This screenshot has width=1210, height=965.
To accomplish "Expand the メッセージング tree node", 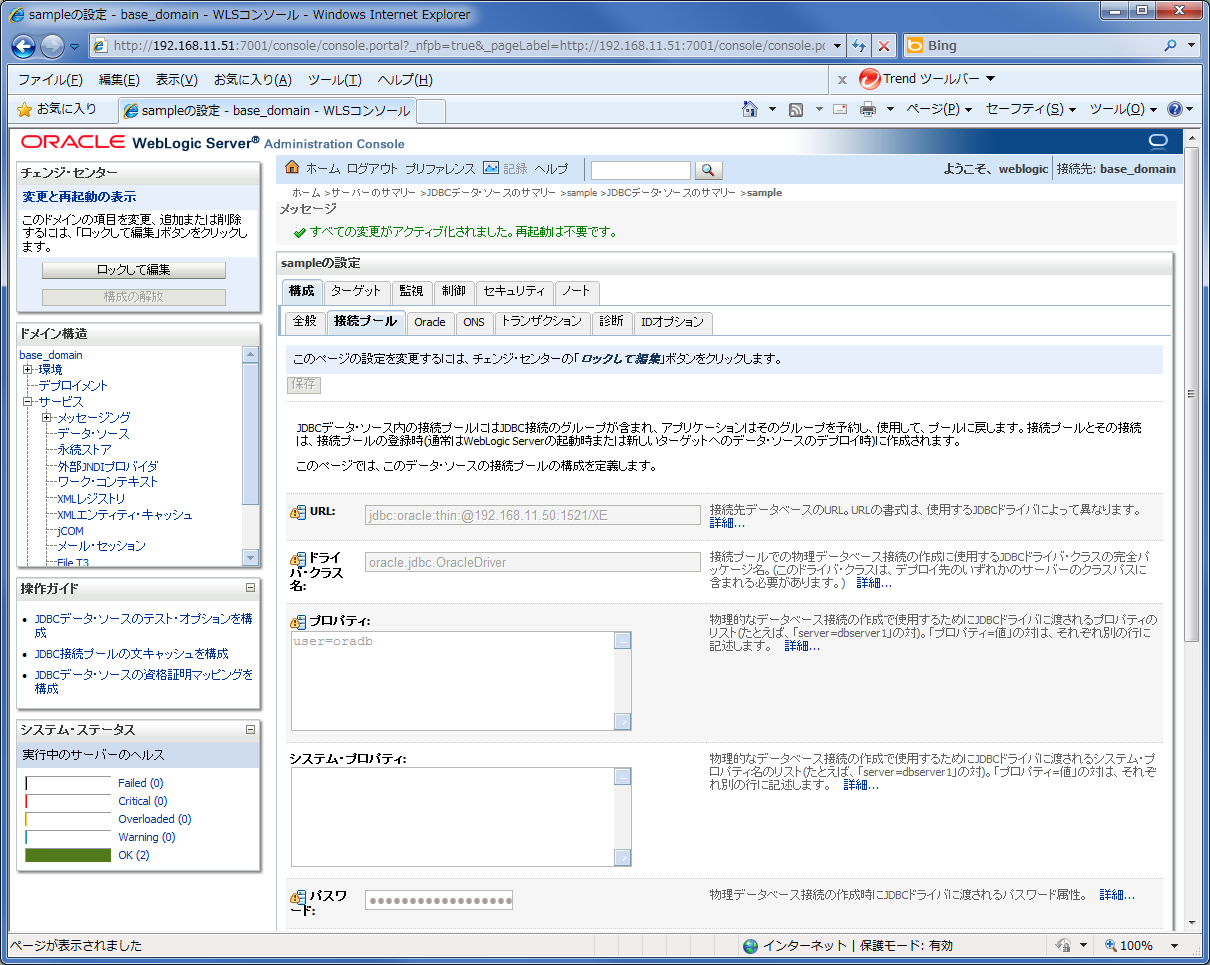I will point(47,417).
